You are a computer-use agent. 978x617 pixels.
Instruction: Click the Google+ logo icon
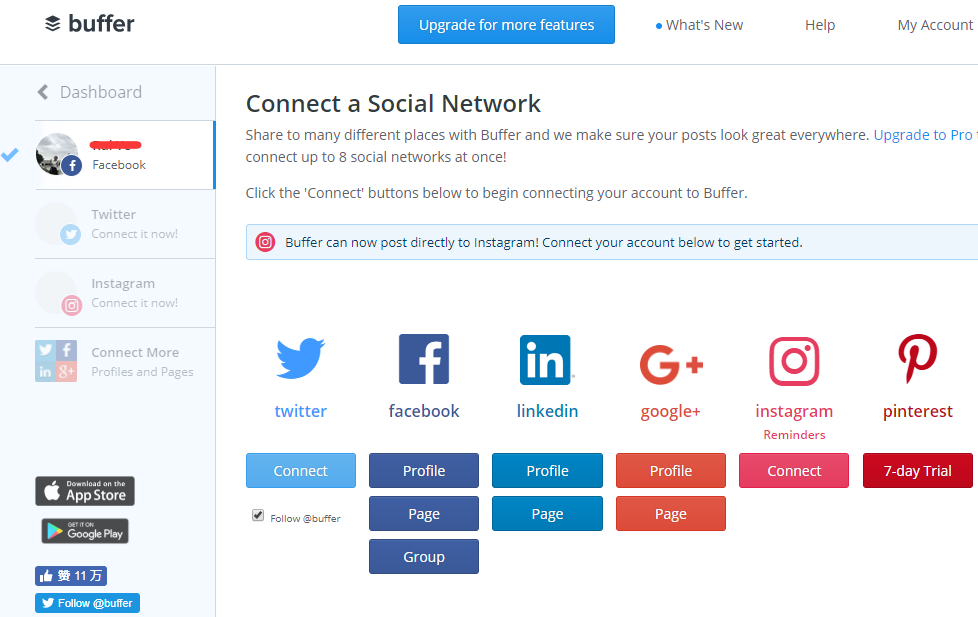click(670, 364)
